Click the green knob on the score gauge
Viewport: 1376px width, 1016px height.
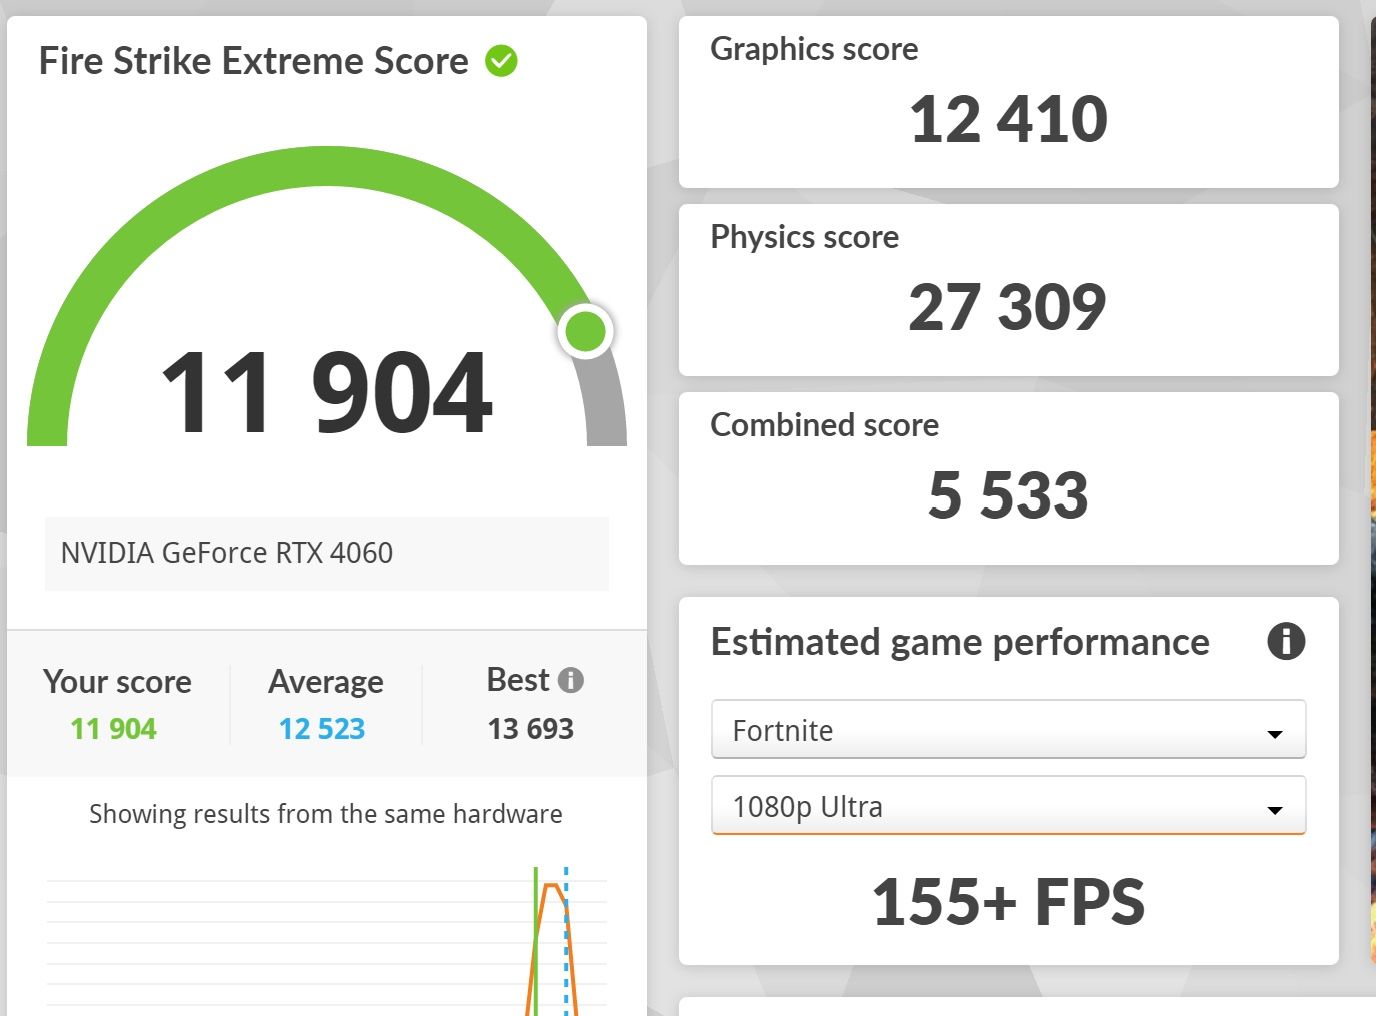coord(586,331)
